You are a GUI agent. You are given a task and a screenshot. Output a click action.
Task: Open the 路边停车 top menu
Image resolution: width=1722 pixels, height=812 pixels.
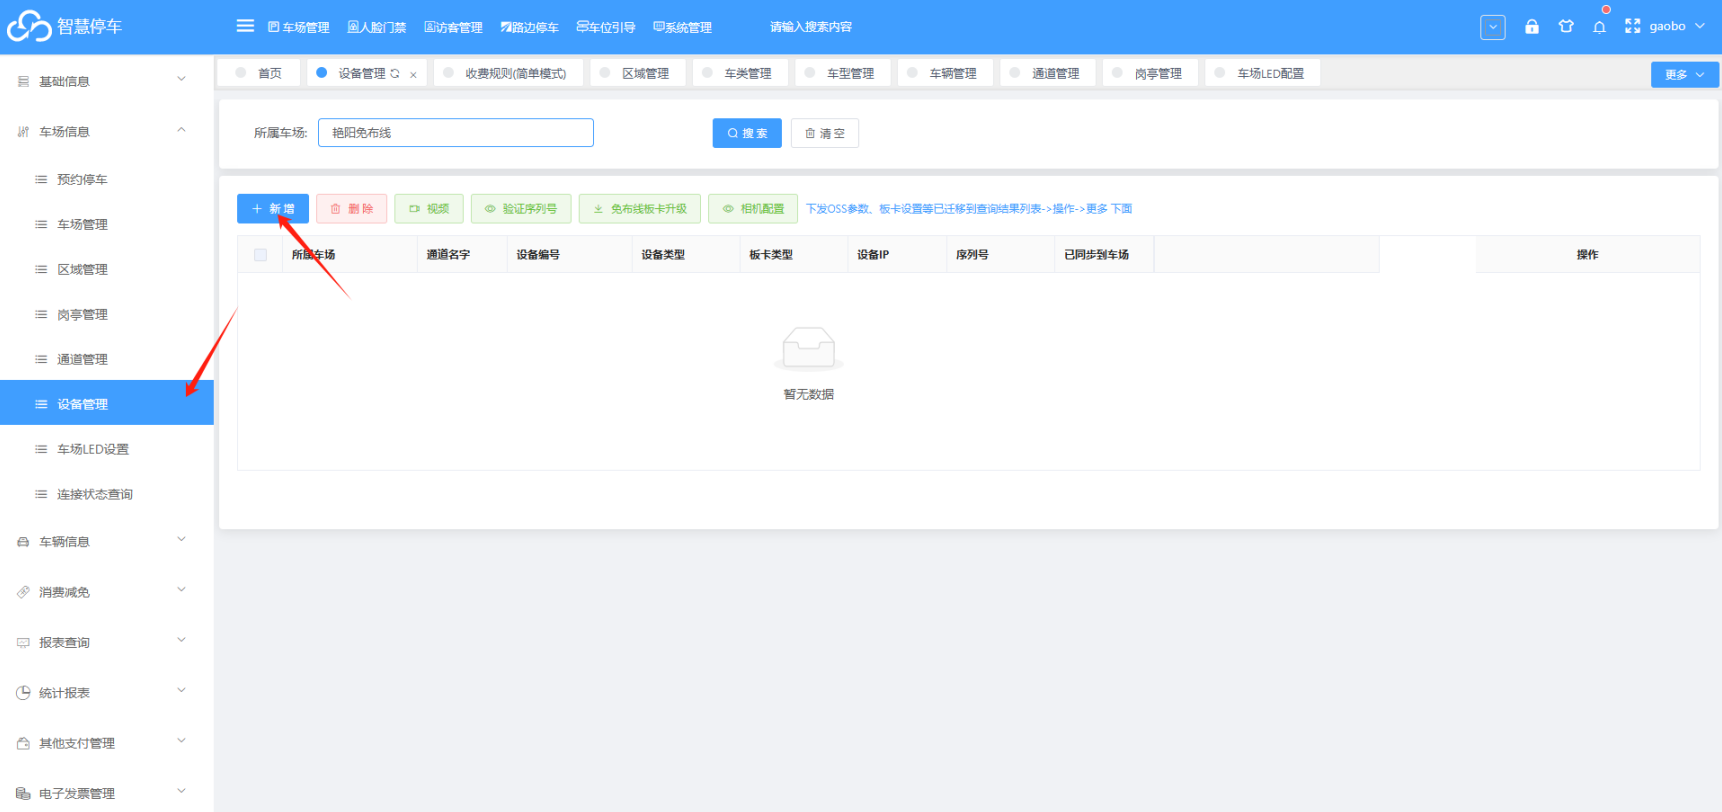click(530, 27)
